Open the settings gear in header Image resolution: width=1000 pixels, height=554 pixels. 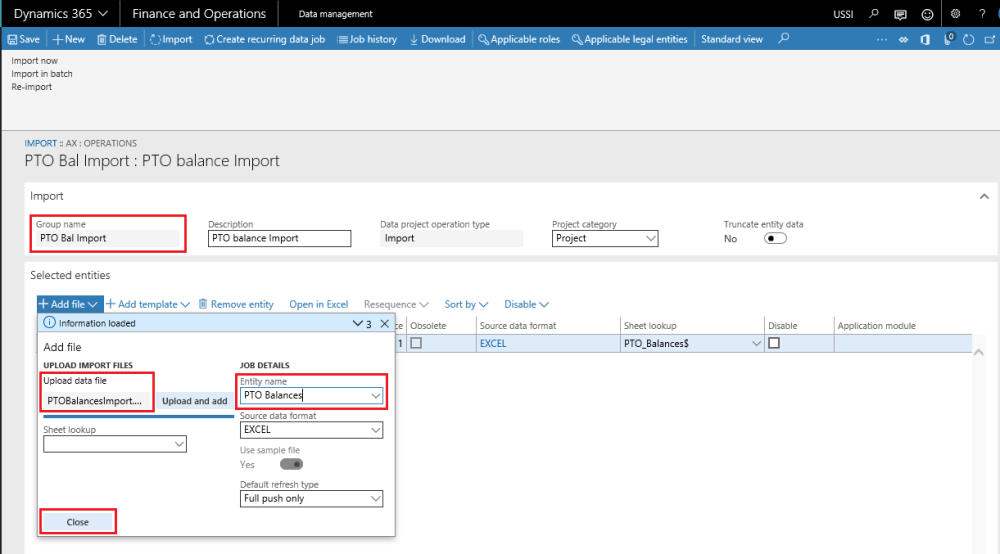coord(955,14)
